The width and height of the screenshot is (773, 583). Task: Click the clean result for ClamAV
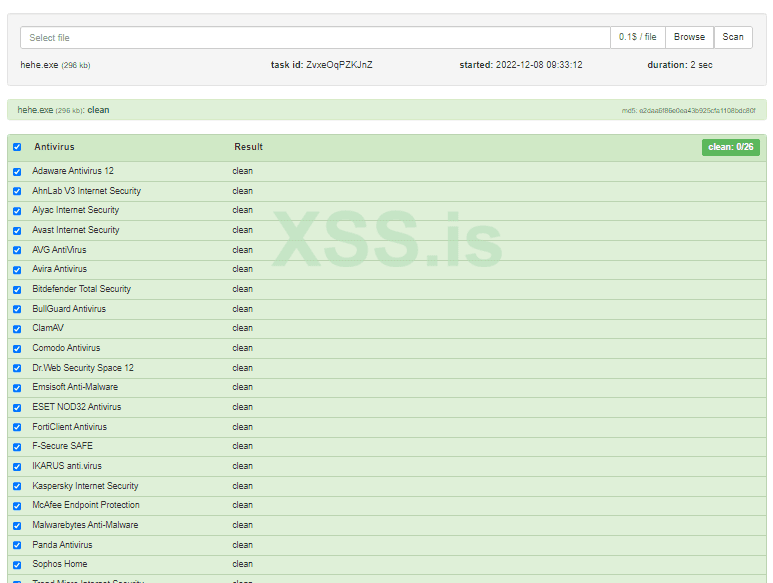click(243, 328)
